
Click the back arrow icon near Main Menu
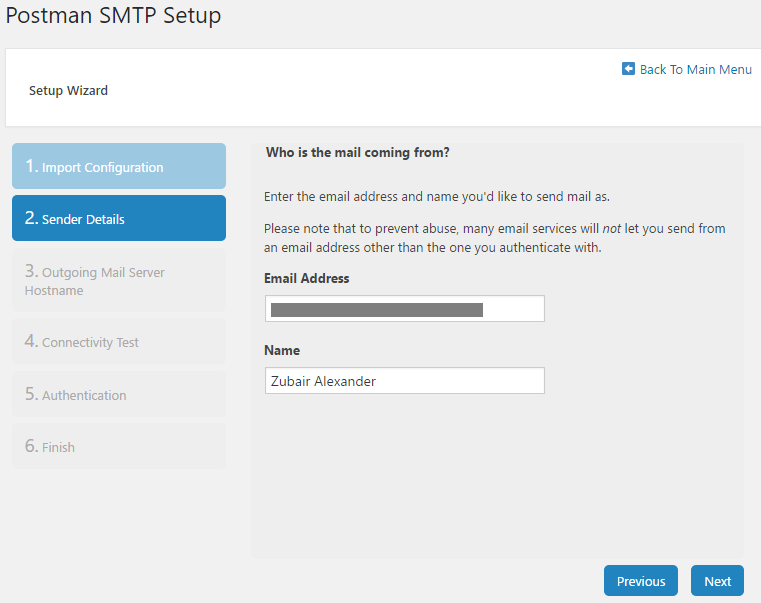click(628, 69)
